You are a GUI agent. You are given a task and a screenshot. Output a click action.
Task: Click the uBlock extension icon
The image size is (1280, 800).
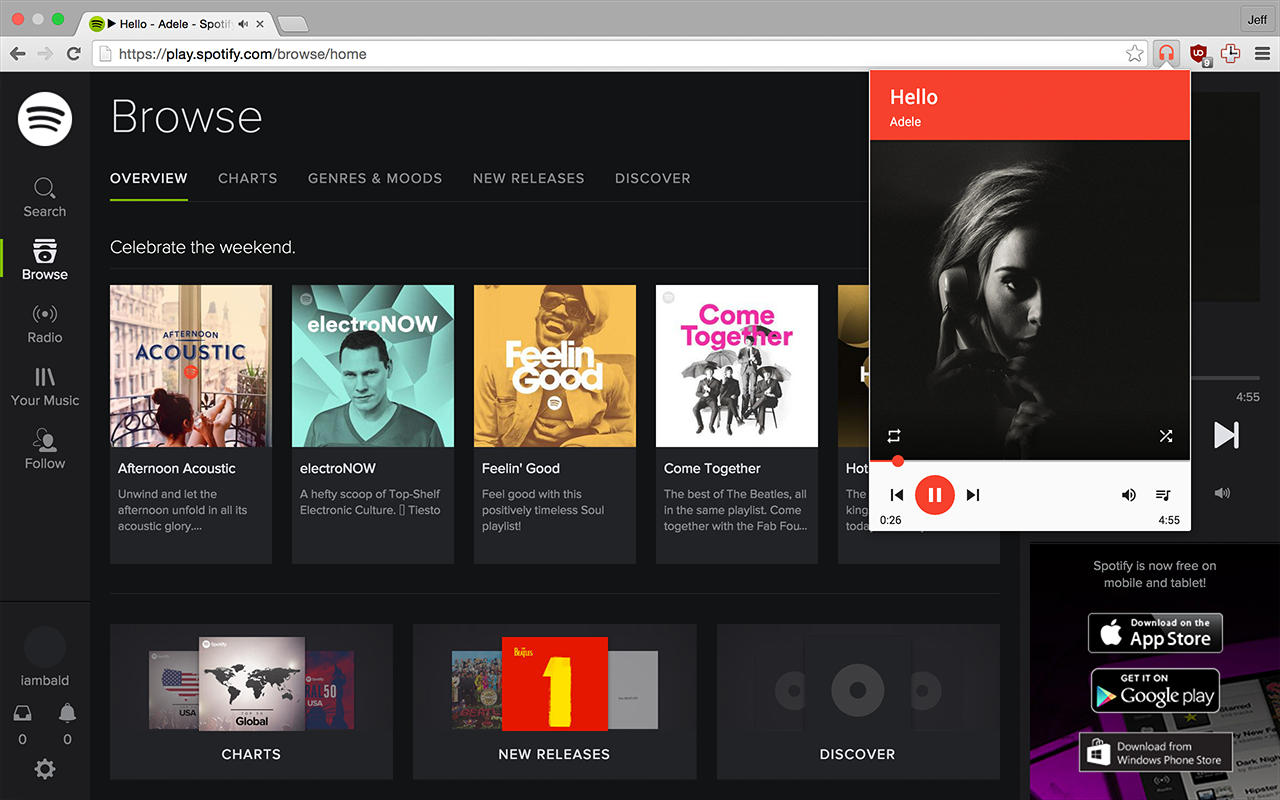click(1199, 54)
